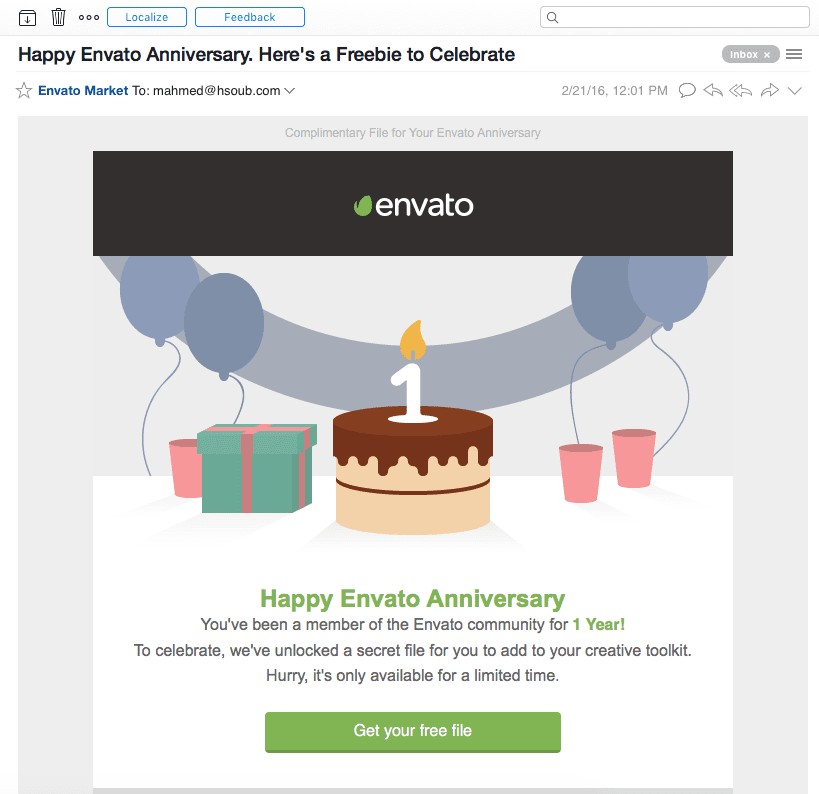Remove the Inbox tag using its x
Screen dimensions: 819x794
[x=767, y=55]
